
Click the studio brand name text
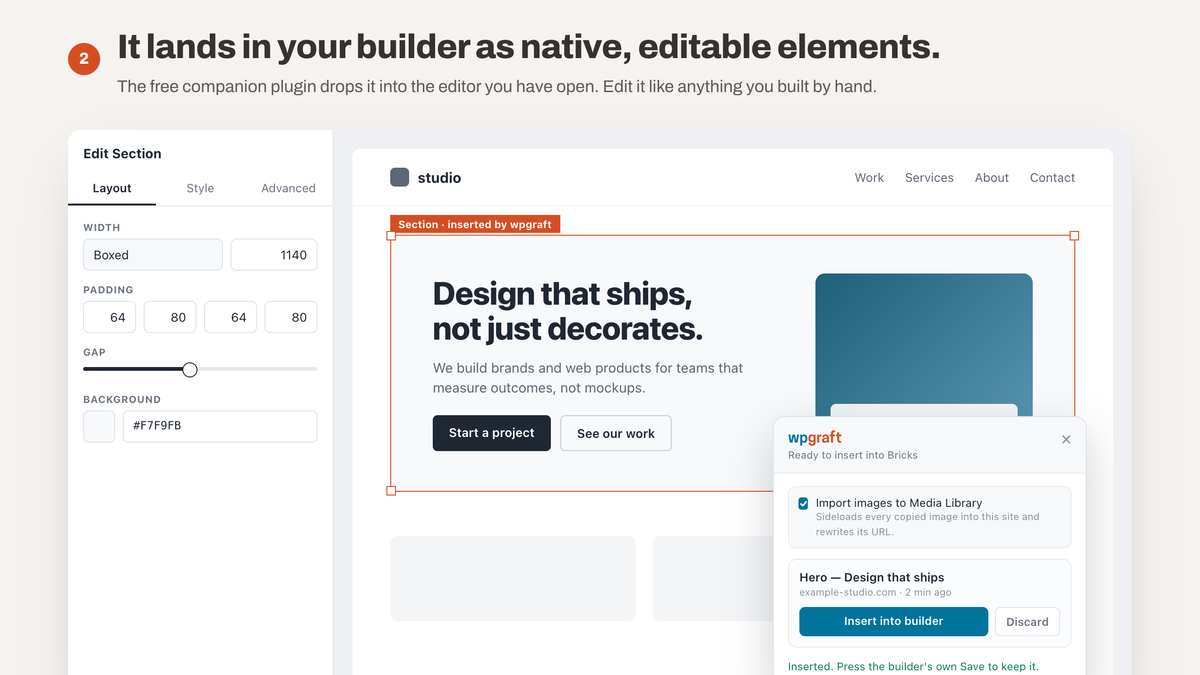[x=439, y=178]
